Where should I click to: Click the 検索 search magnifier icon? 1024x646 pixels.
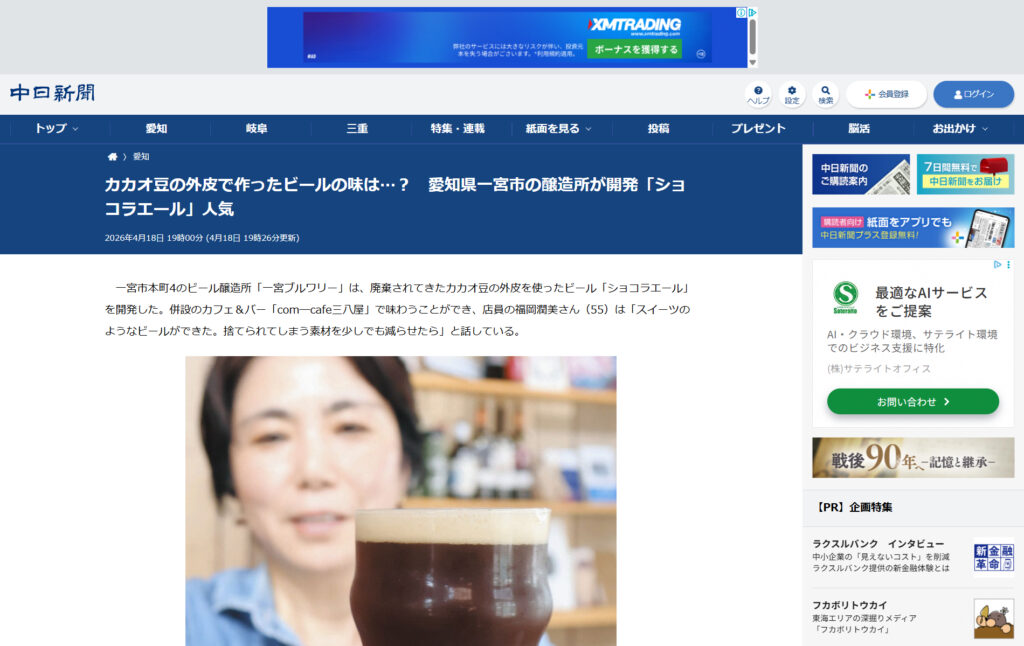coord(825,94)
